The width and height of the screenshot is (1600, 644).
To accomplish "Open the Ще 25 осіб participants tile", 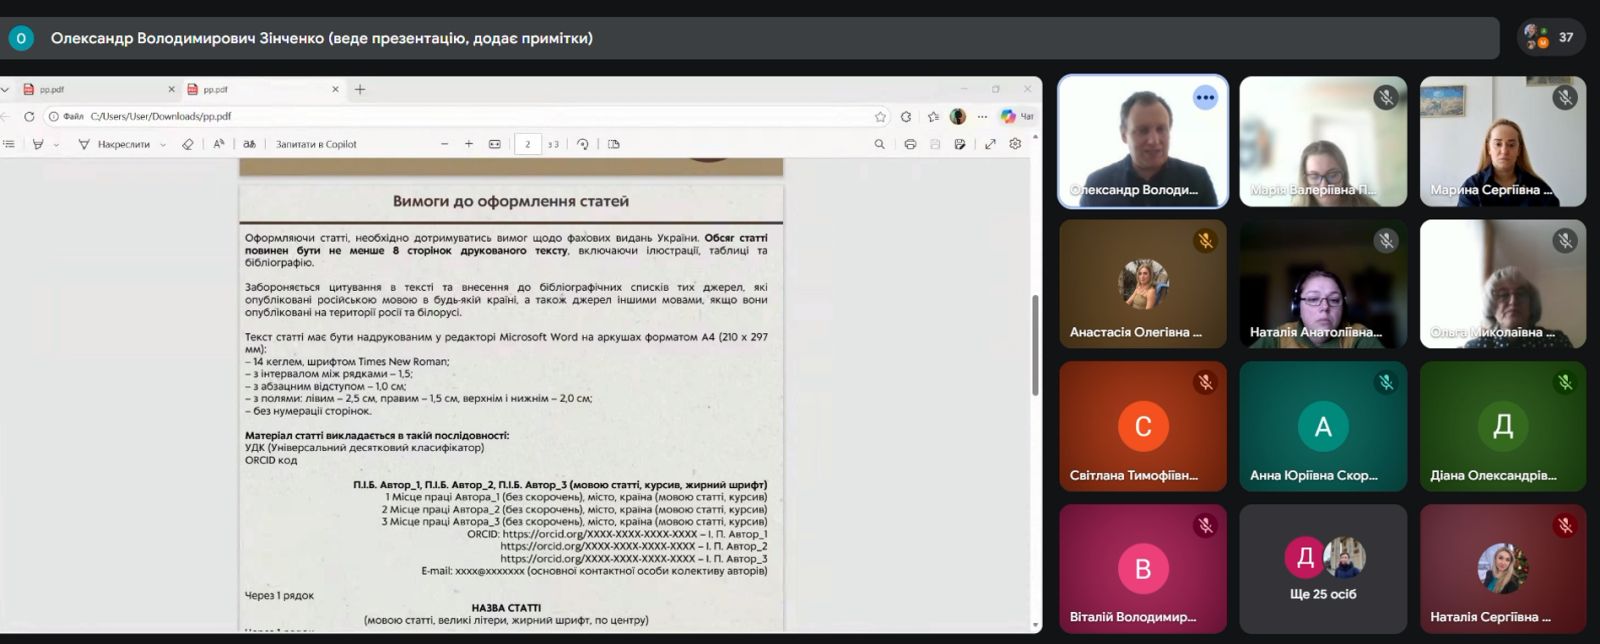I will coord(1322,568).
